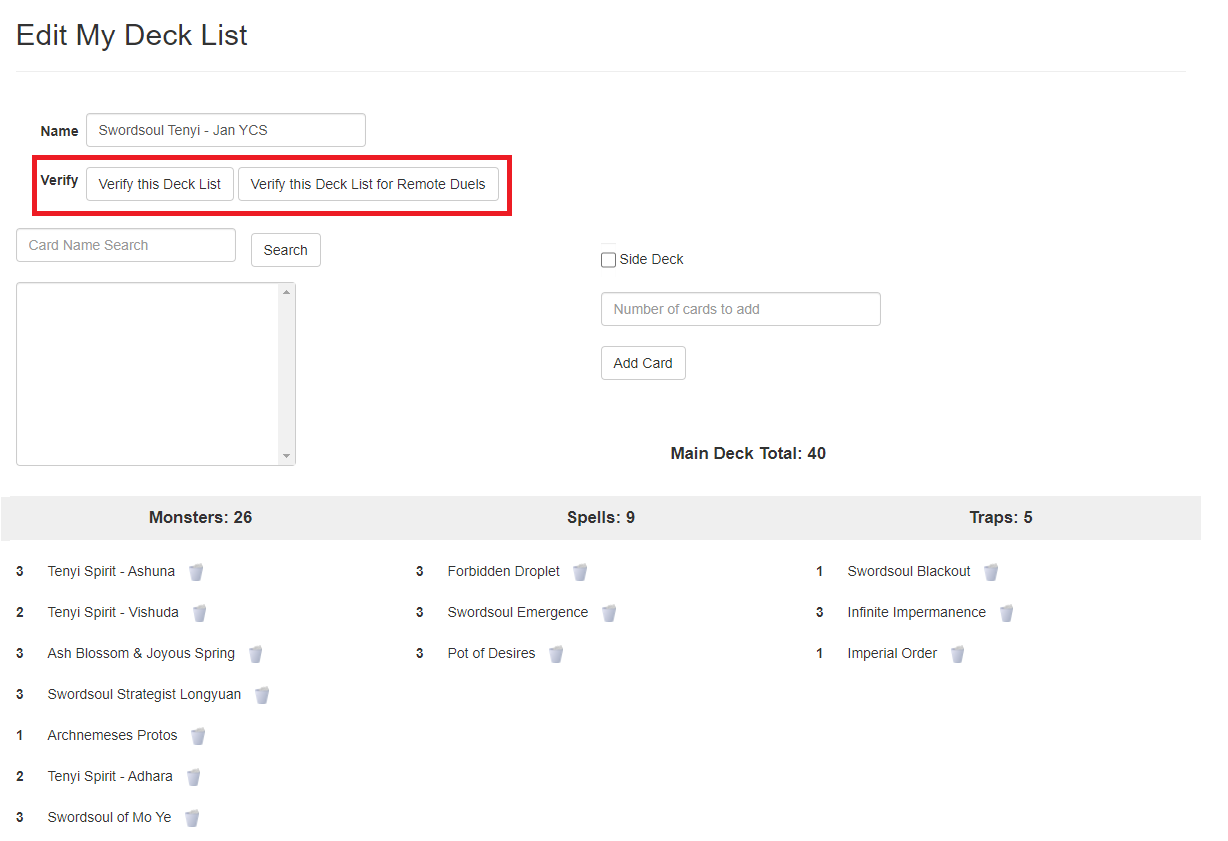Screen dimensions: 1228x841
Task: Delete Swordsoul of Mo Ye trash icon
Action: 192,818
